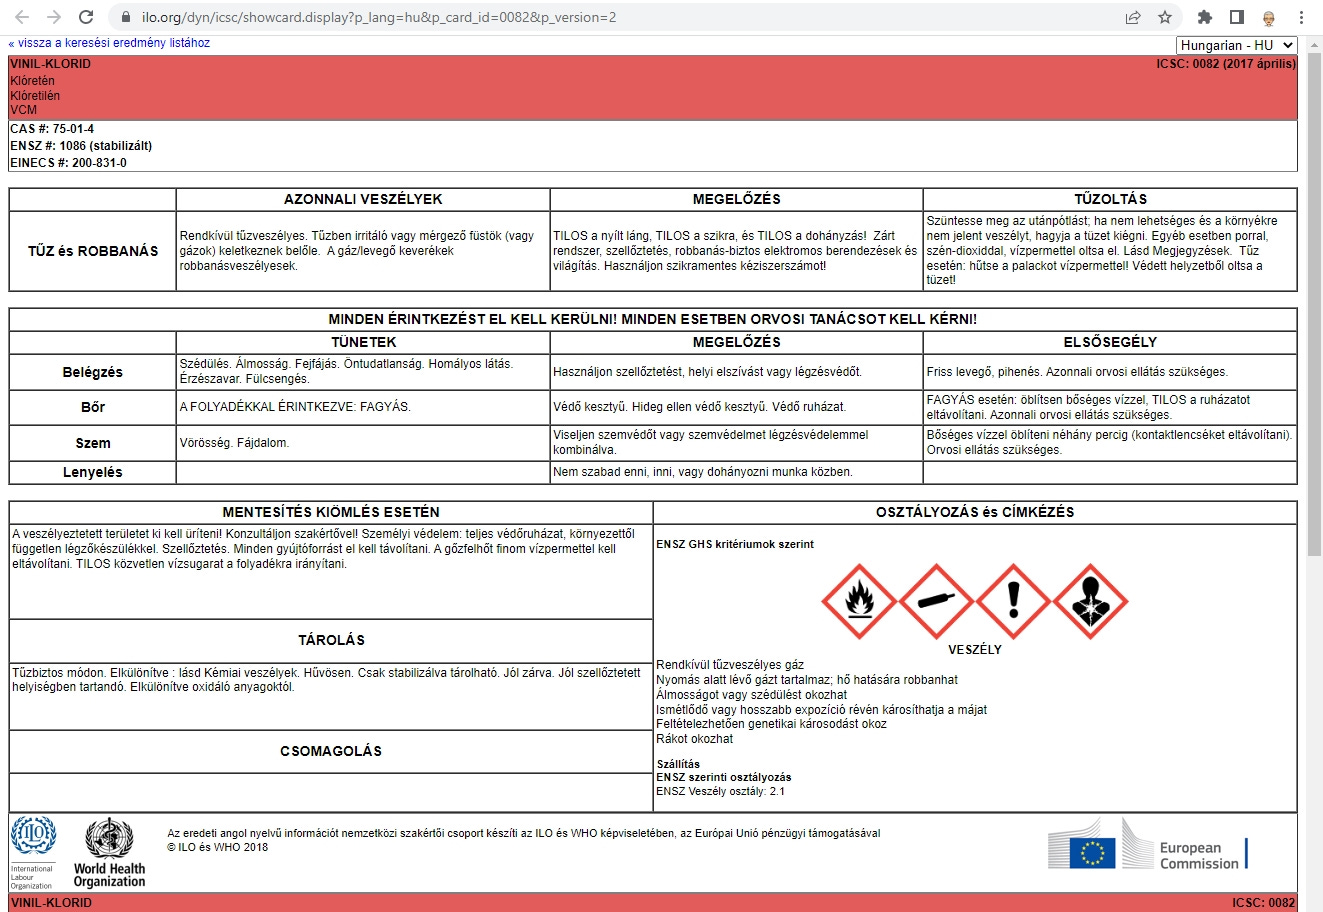
Task: View site security lock info
Action: (x=125, y=17)
